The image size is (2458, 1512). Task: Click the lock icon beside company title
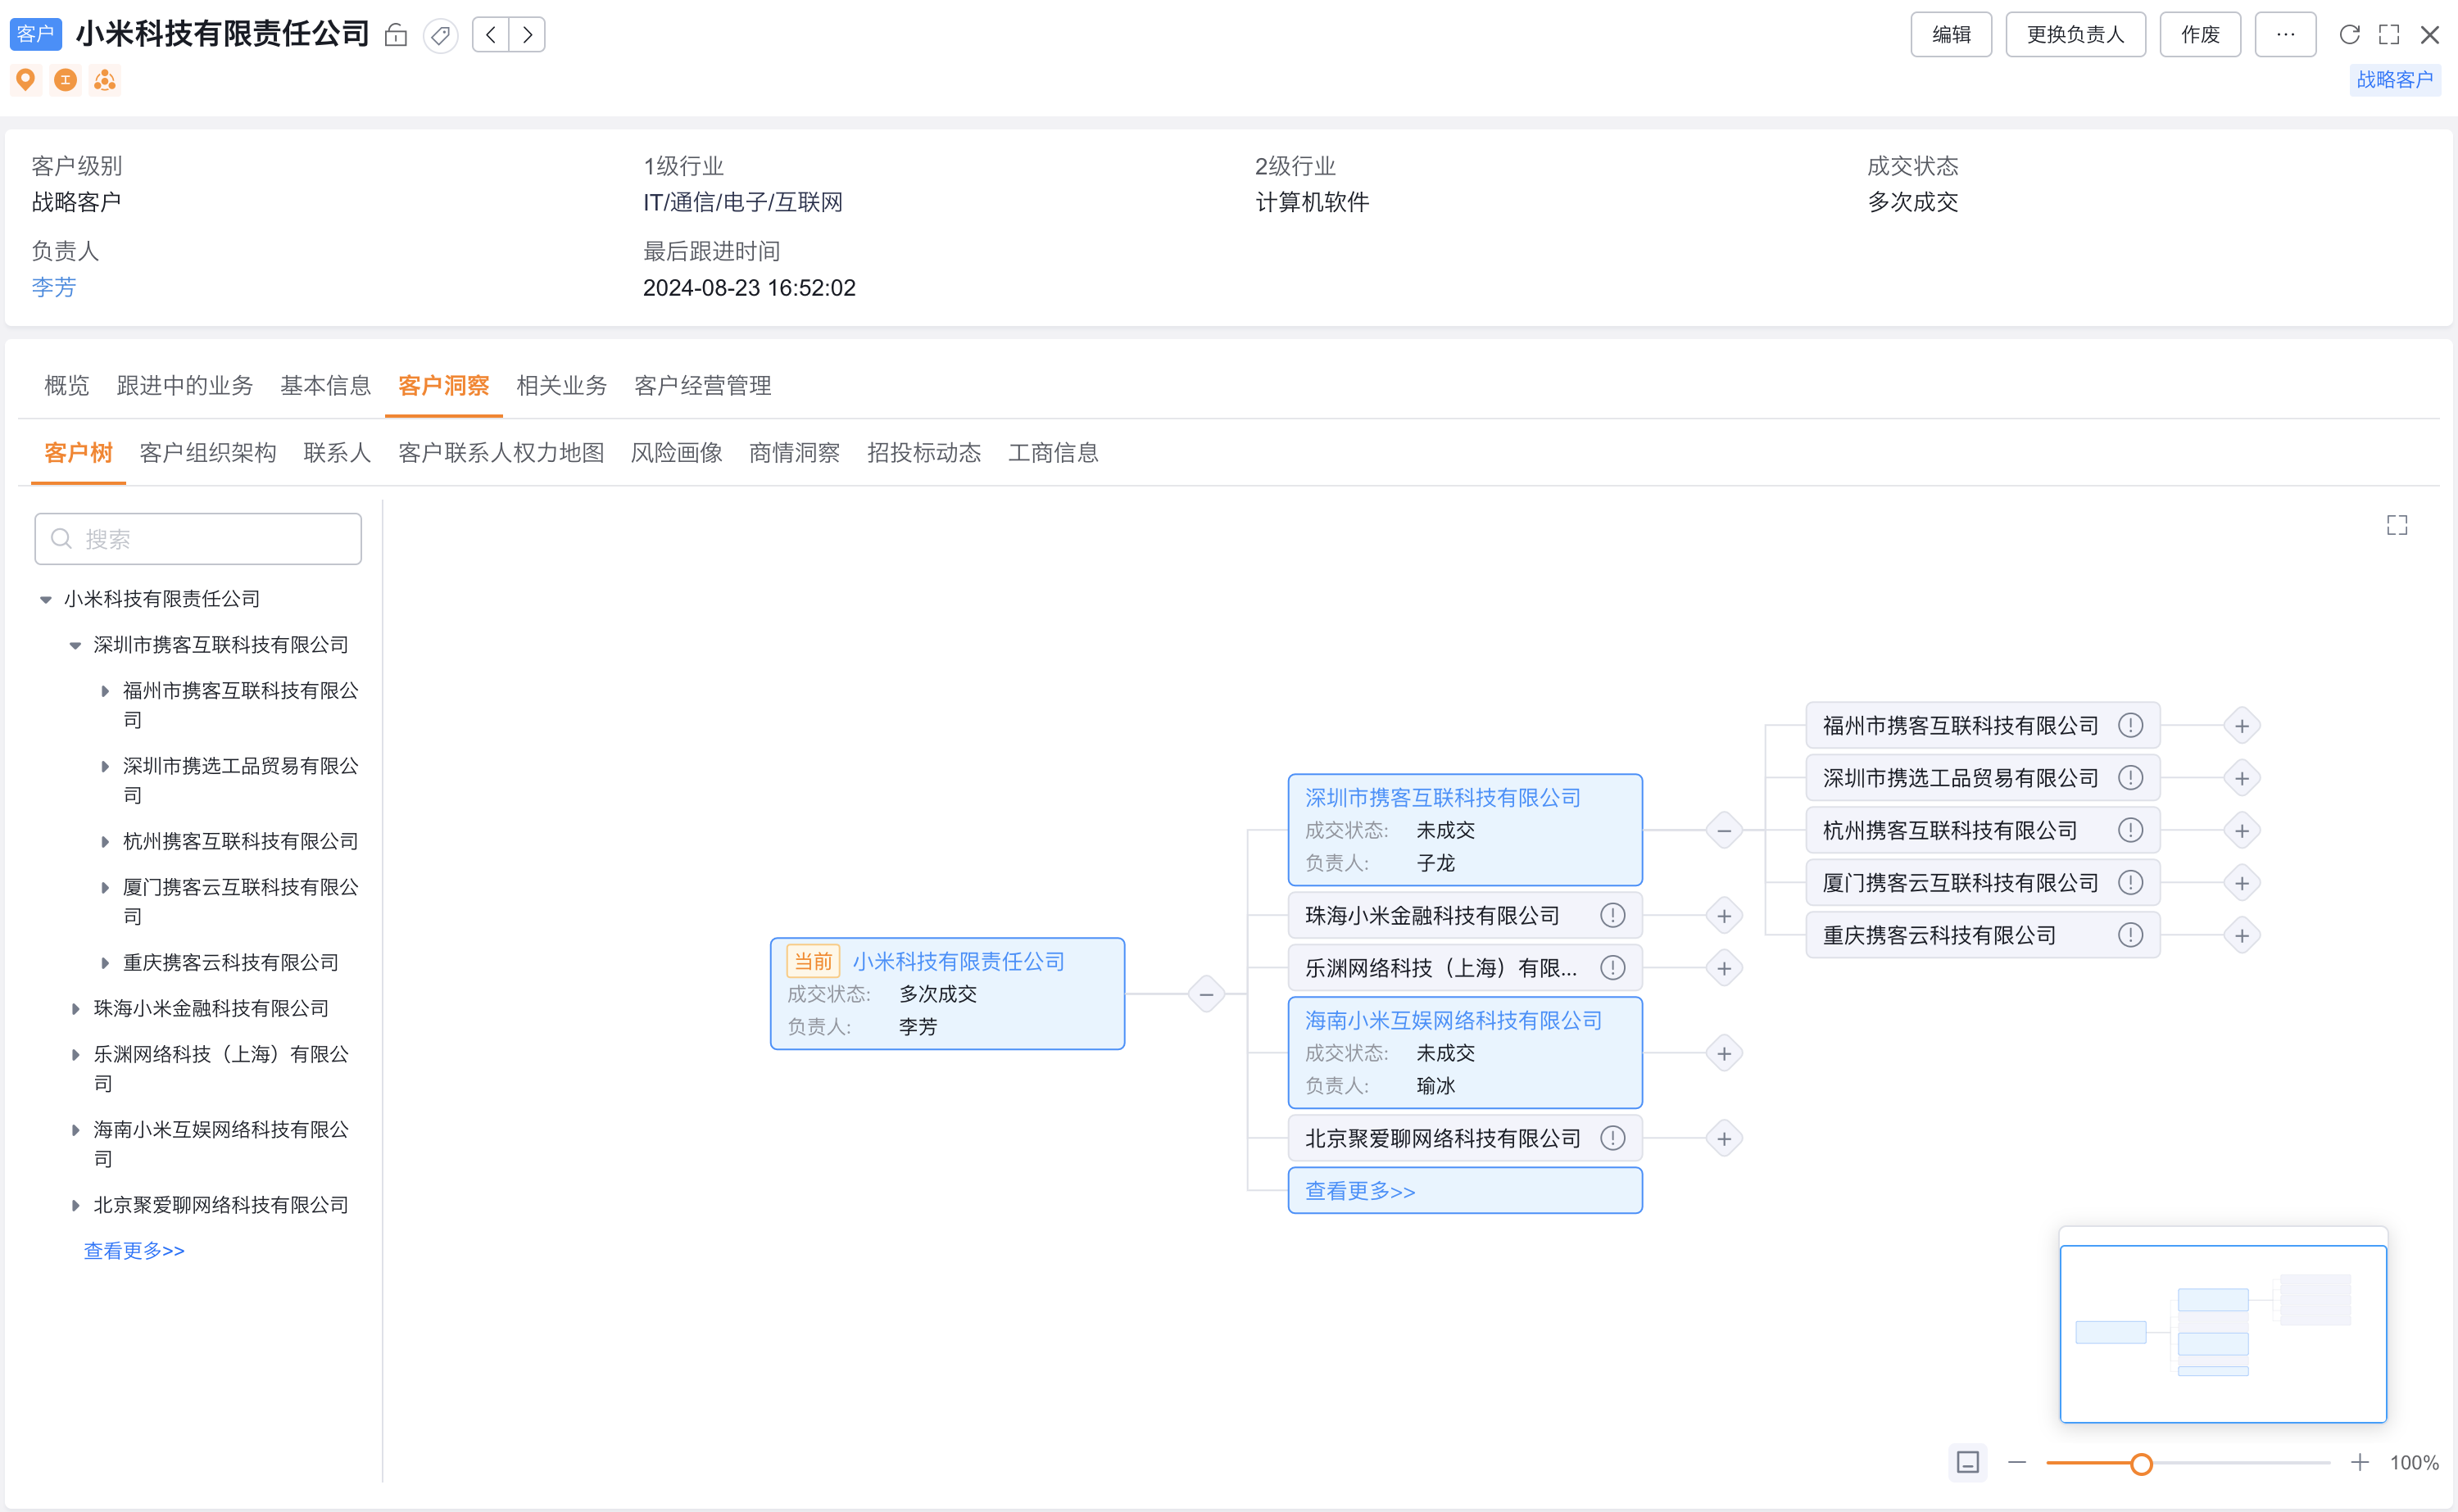coord(396,35)
